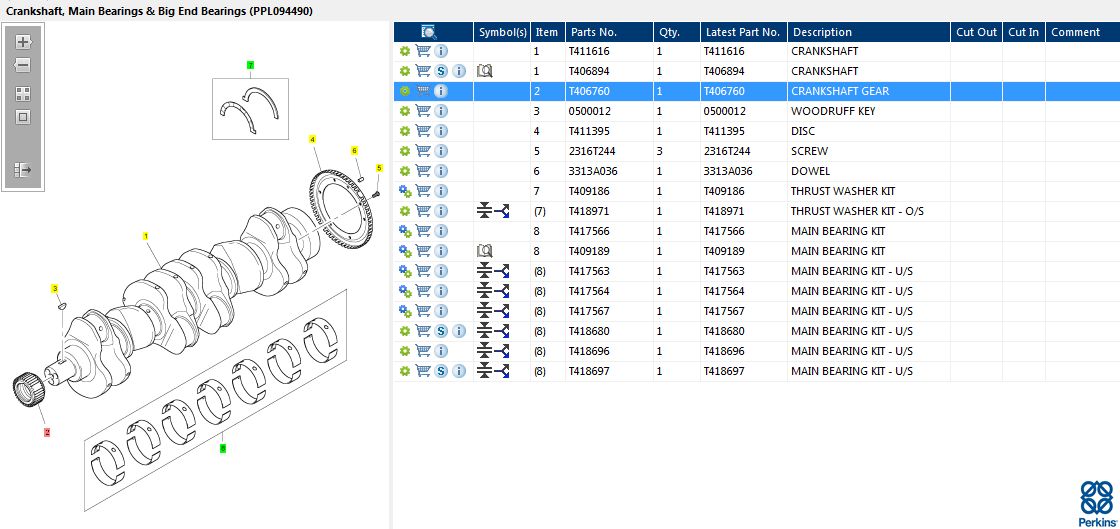Image resolution: width=1120 pixels, height=529 pixels.
Task: Open the book symbol for T409189
Action: (x=484, y=251)
